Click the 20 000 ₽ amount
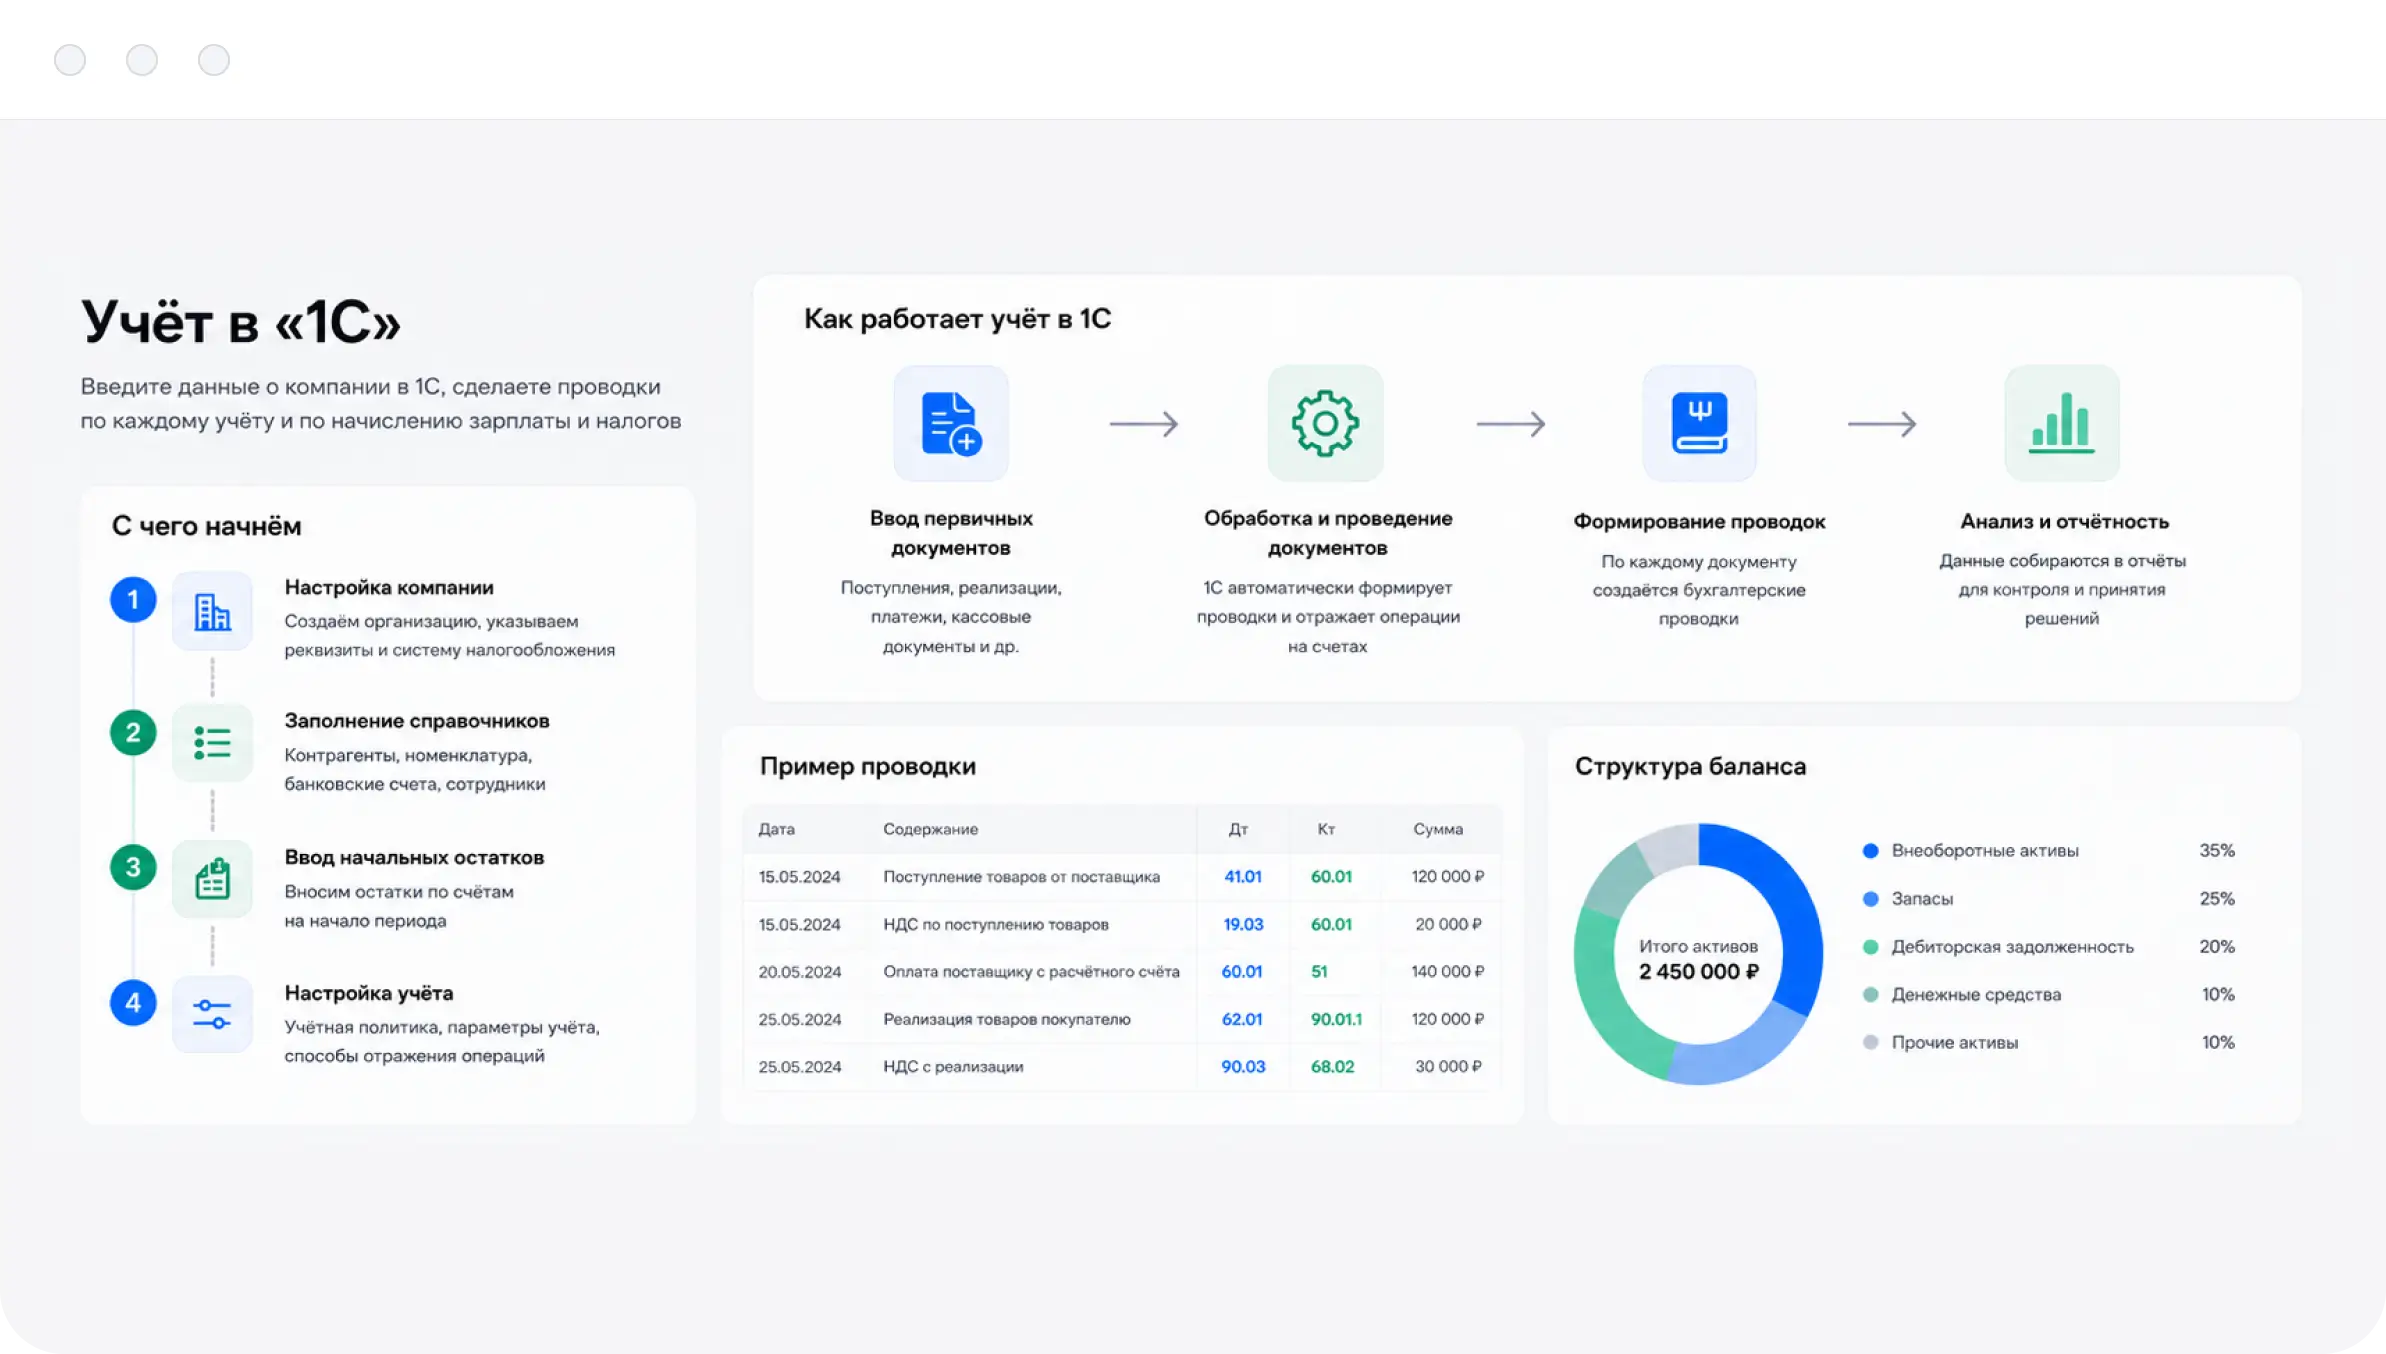 click(x=1449, y=925)
